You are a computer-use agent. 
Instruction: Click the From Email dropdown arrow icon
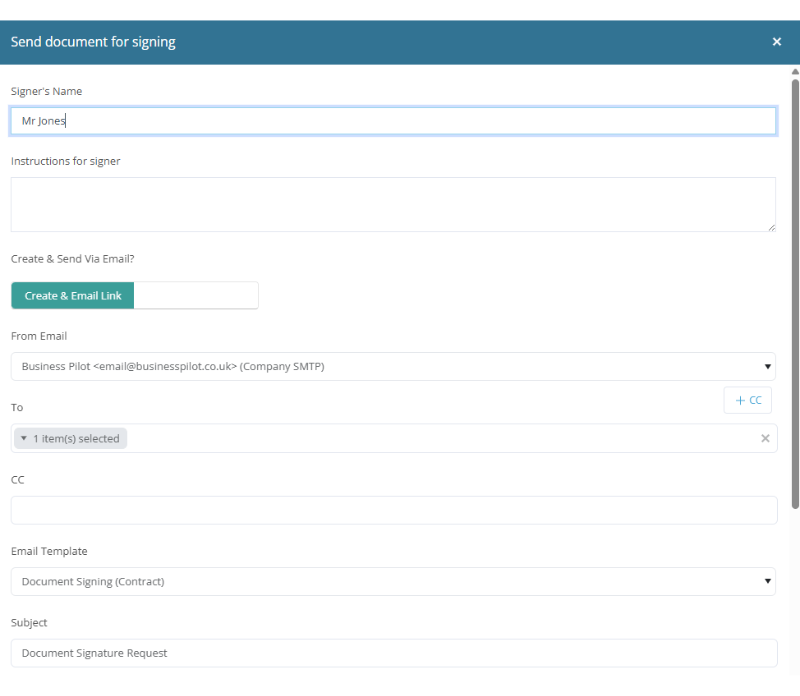click(x=767, y=366)
